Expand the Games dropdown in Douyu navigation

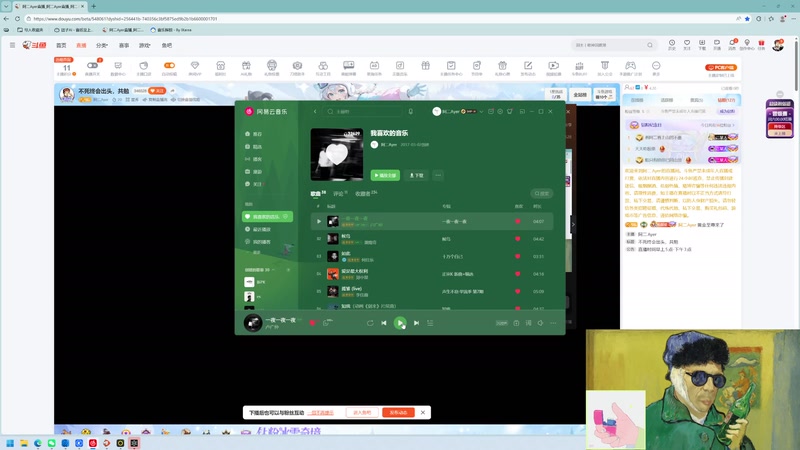pyautogui.click(x=145, y=45)
